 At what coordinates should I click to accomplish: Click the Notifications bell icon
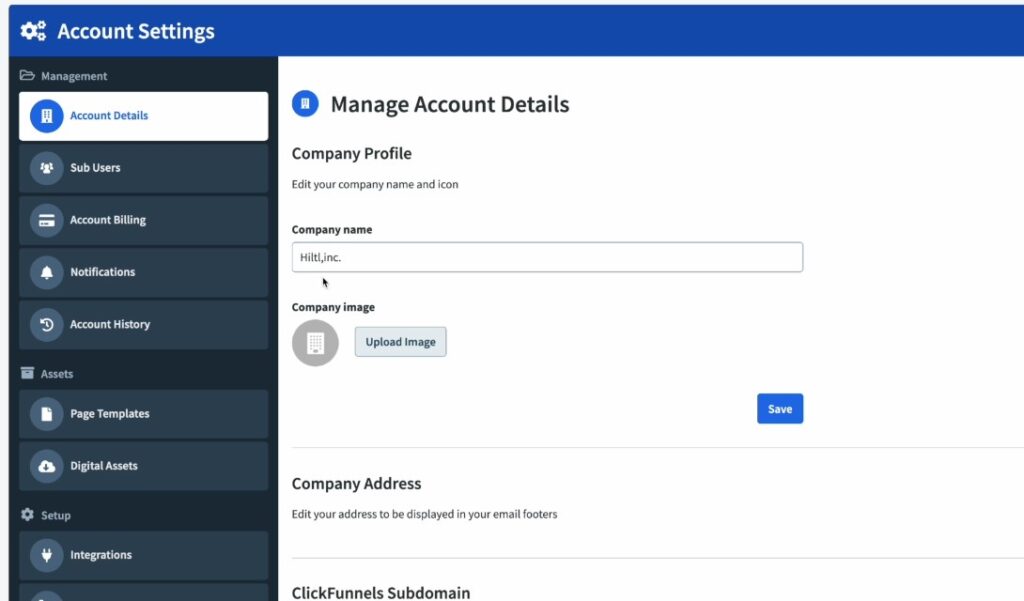pyautogui.click(x=46, y=272)
